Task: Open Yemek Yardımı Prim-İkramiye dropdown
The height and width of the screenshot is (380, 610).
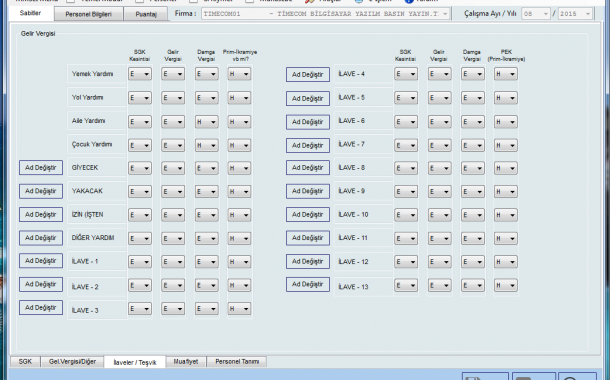Action: [x=239, y=74]
